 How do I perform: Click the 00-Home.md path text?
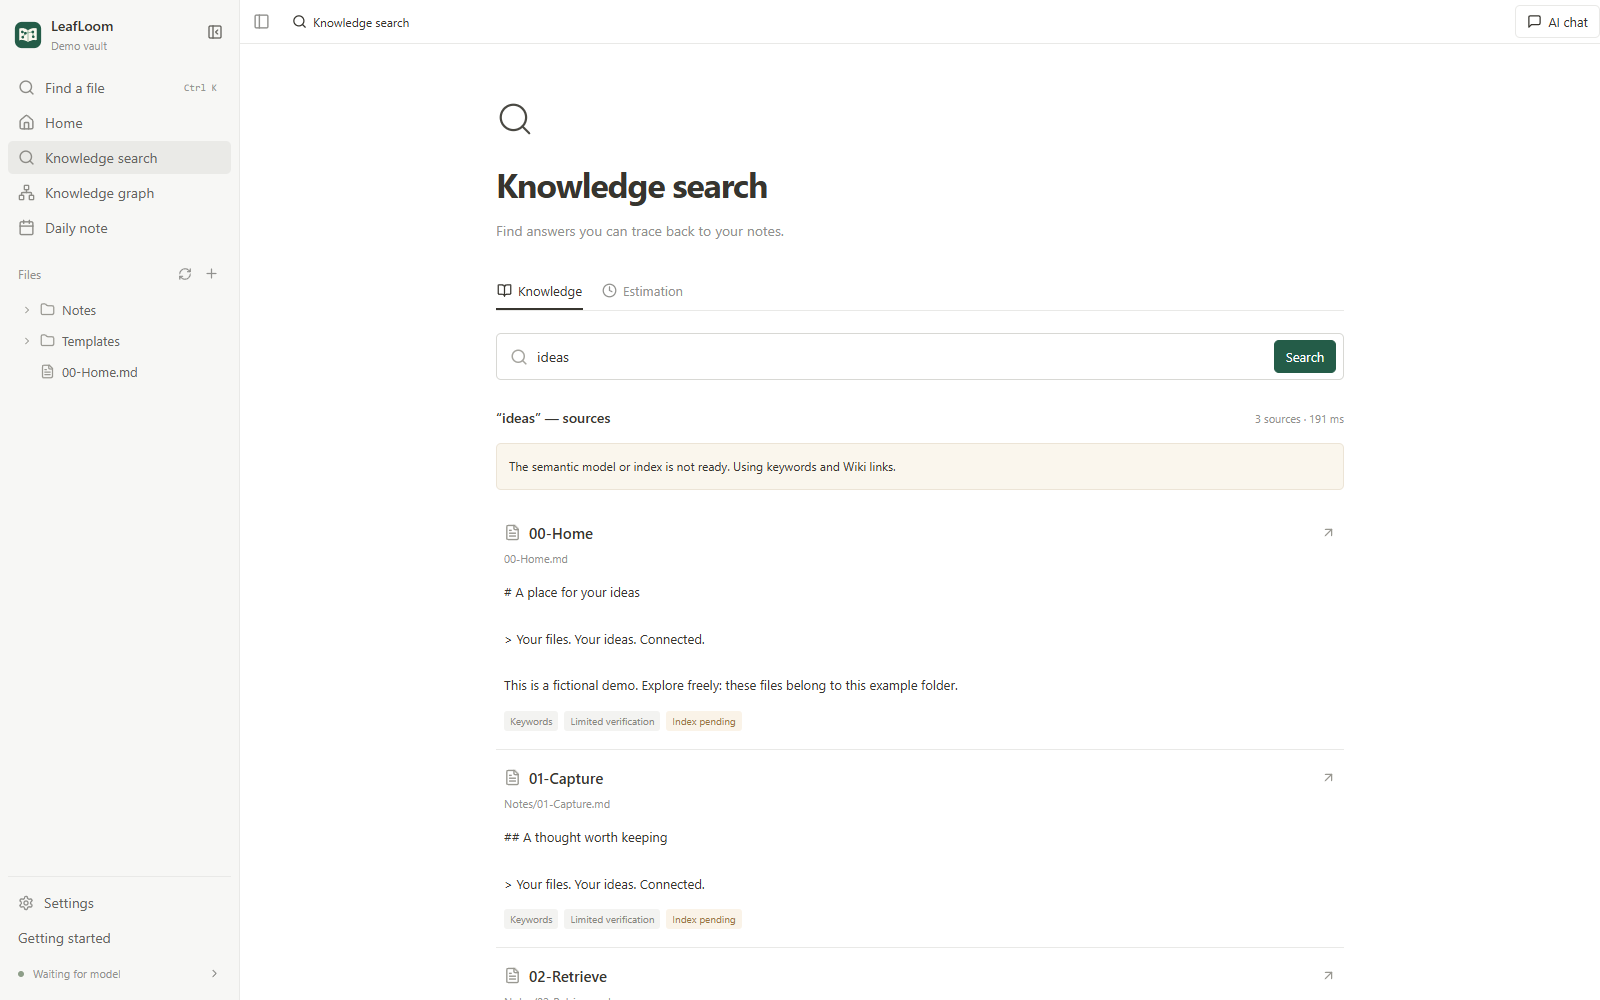click(536, 559)
